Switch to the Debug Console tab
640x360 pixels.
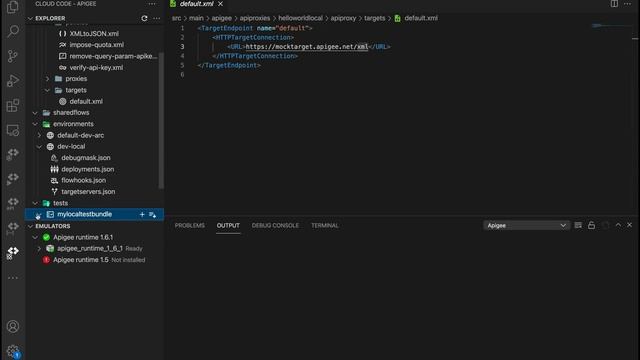275,225
